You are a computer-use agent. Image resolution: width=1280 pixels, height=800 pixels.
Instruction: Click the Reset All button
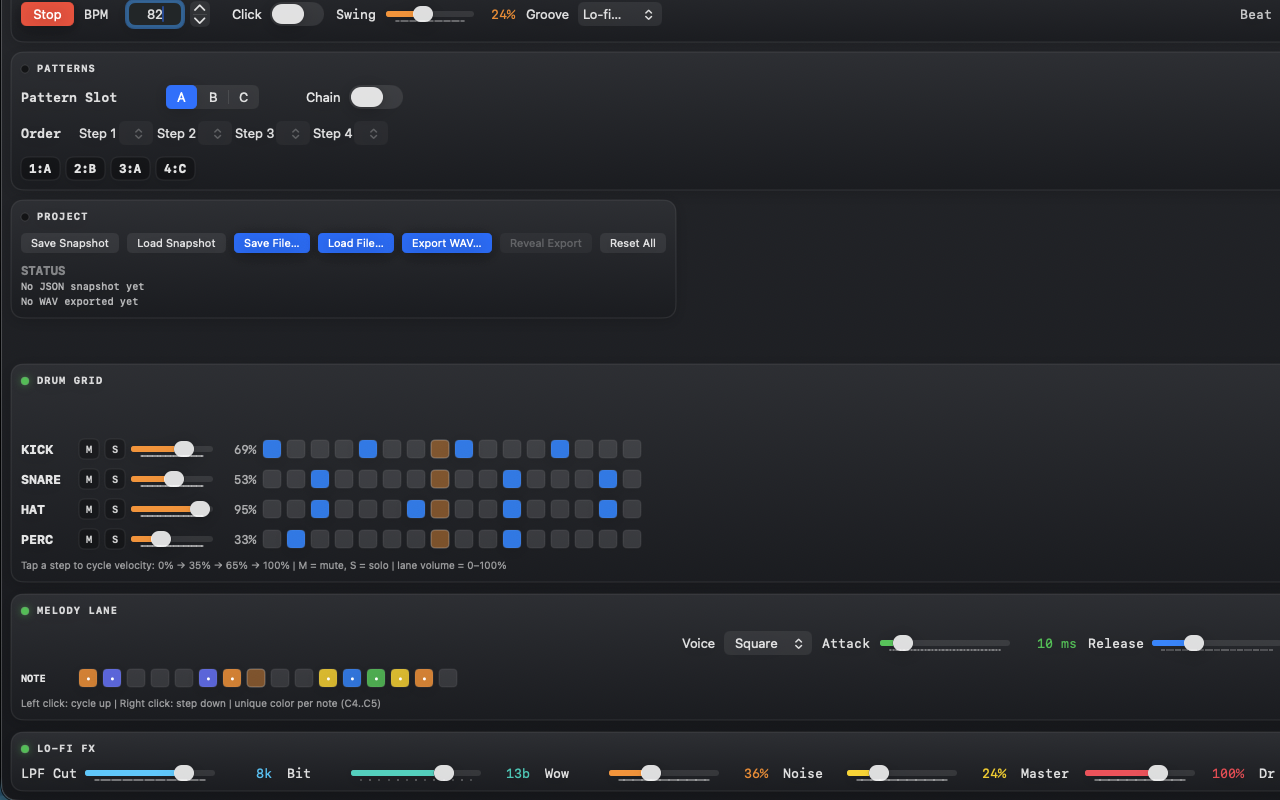[633, 243]
